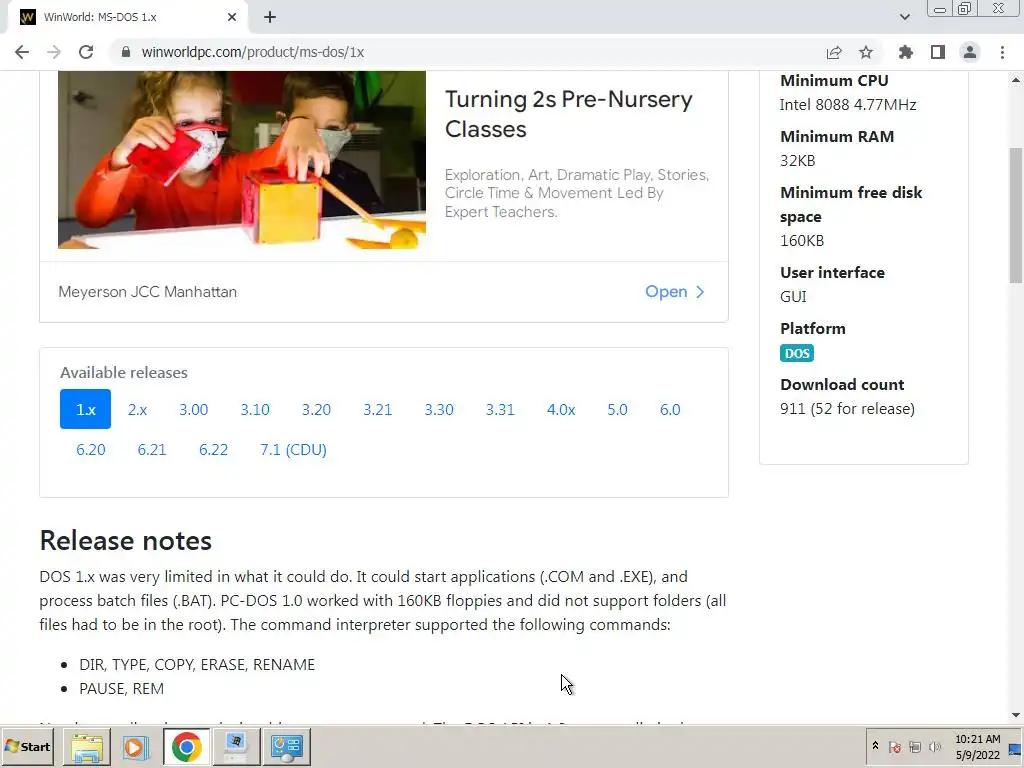
Task: Click the scrollbar up arrow
Action: [x=1016, y=80]
